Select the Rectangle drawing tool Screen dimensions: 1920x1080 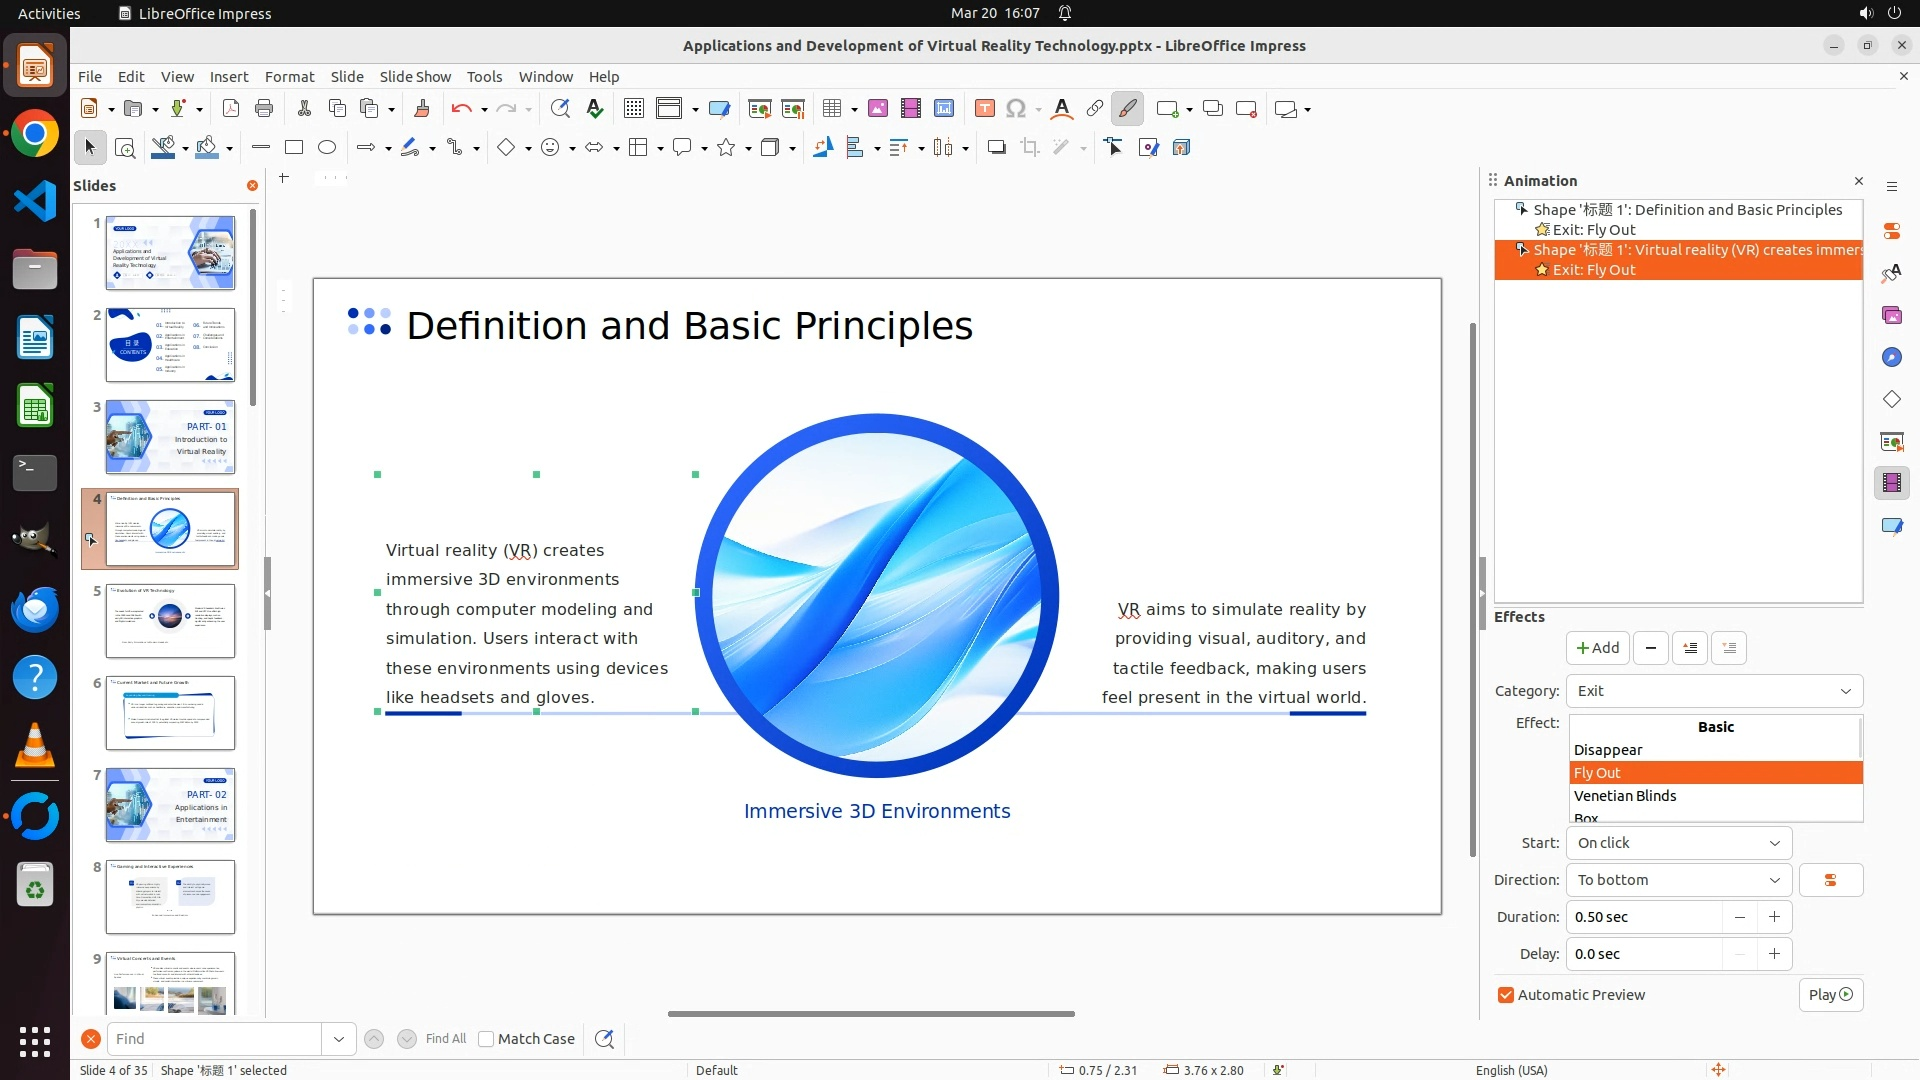(x=294, y=148)
